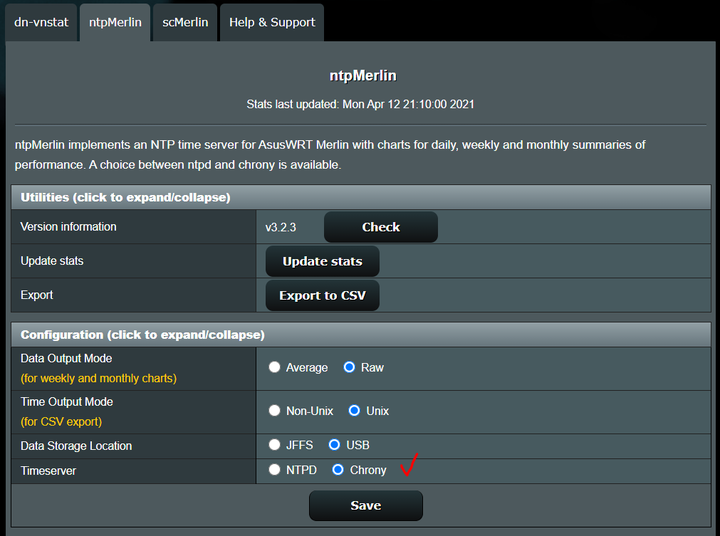Click the Data Storage Location label

coord(76,446)
